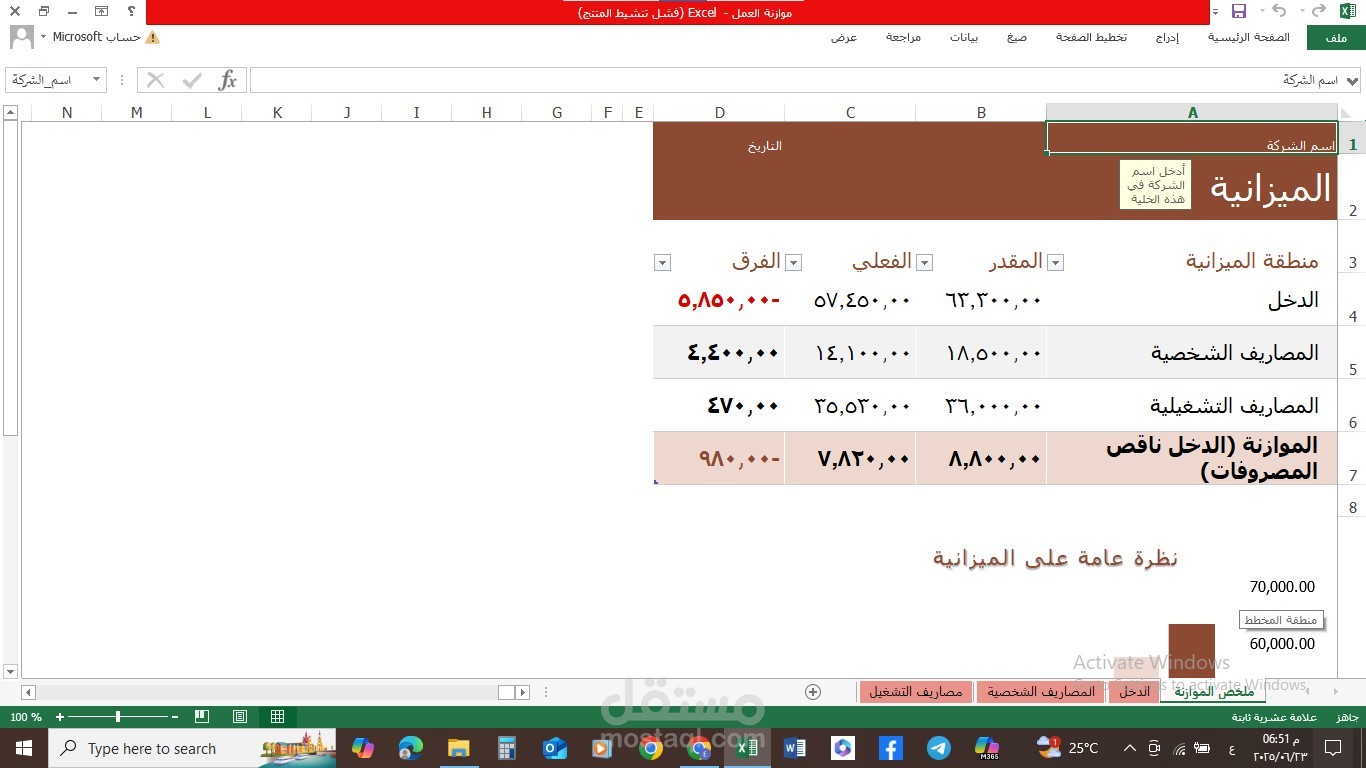The width and height of the screenshot is (1366, 768).
Task: Click the Redo arrow in title bar
Action: pos(1319,11)
